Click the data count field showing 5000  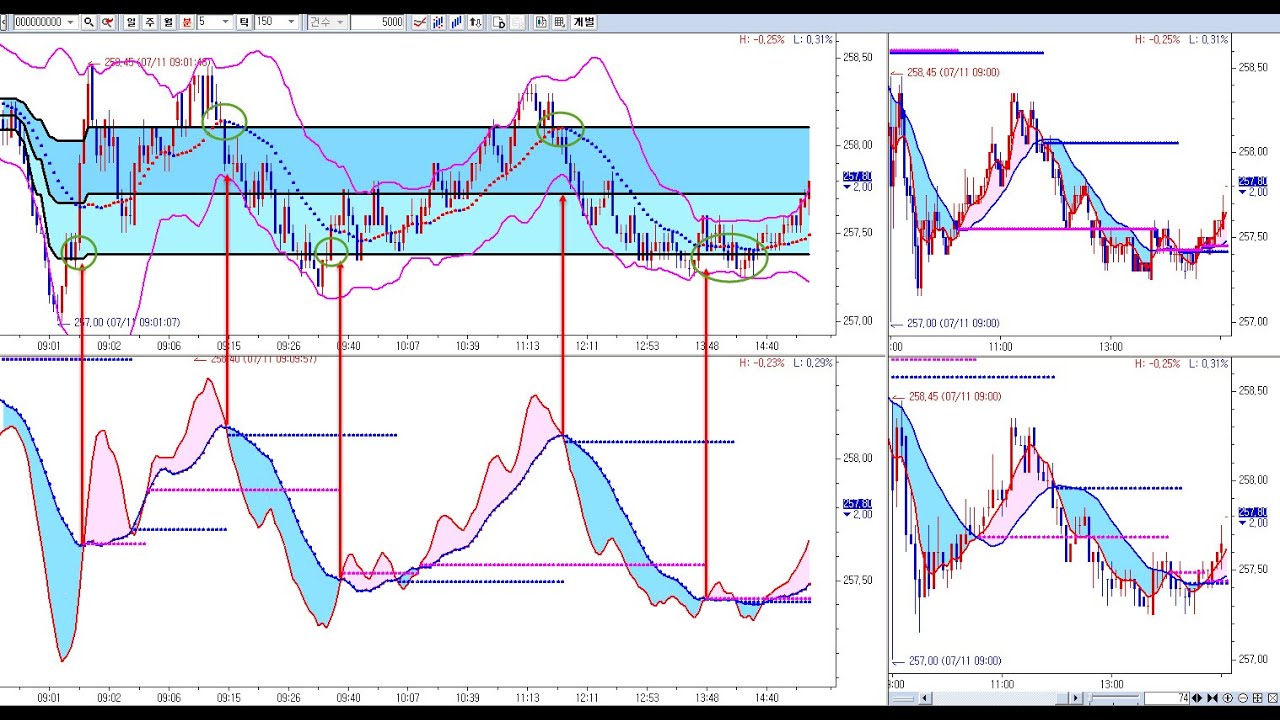(378, 22)
